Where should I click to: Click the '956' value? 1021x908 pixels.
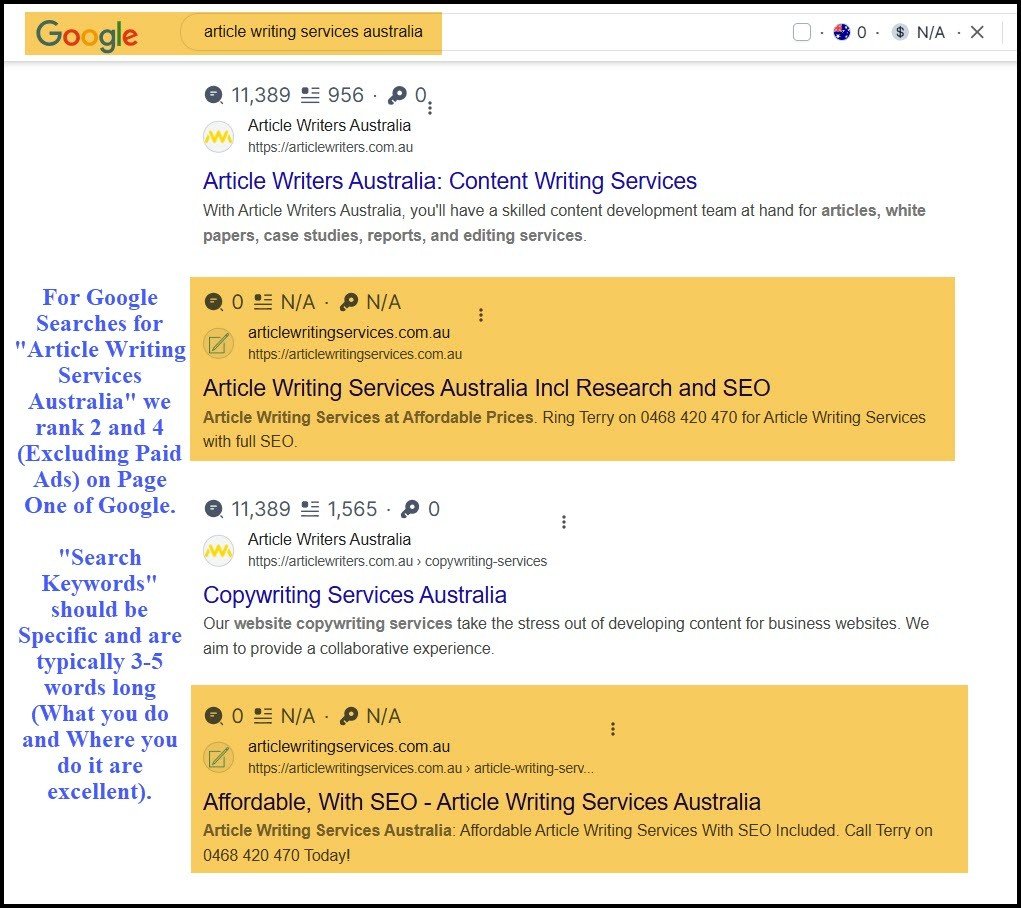click(x=345, y=95)
